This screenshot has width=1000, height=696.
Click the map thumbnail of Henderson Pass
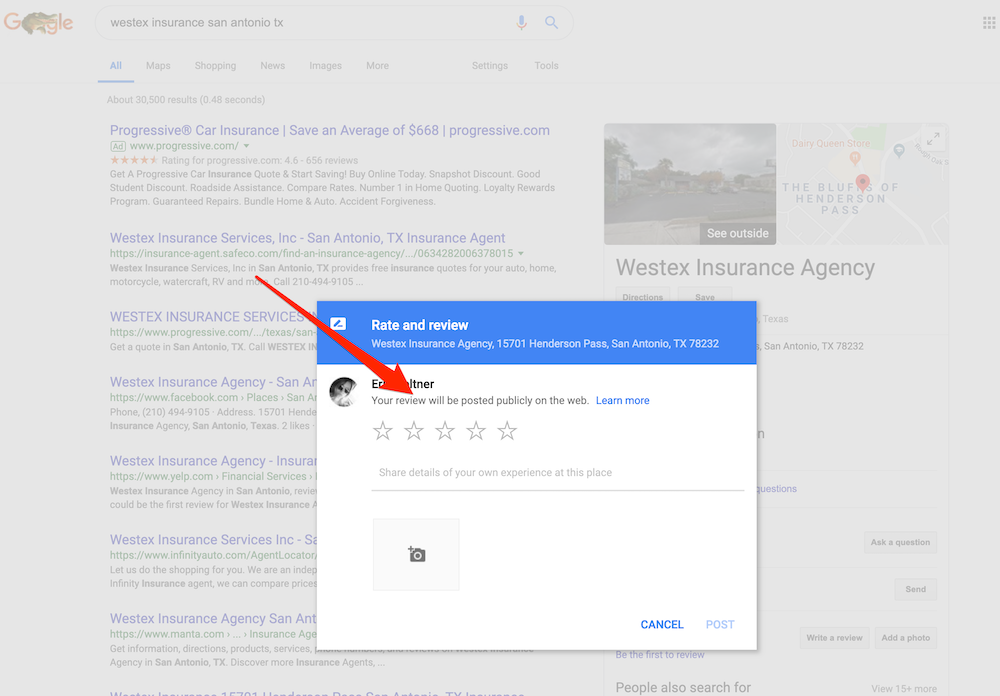pos(862,184)
